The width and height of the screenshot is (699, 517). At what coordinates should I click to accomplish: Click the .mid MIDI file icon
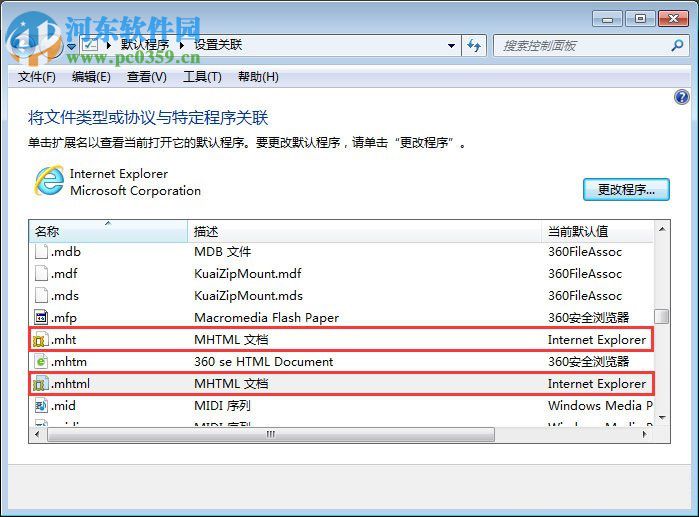click(x=41, y=406)
